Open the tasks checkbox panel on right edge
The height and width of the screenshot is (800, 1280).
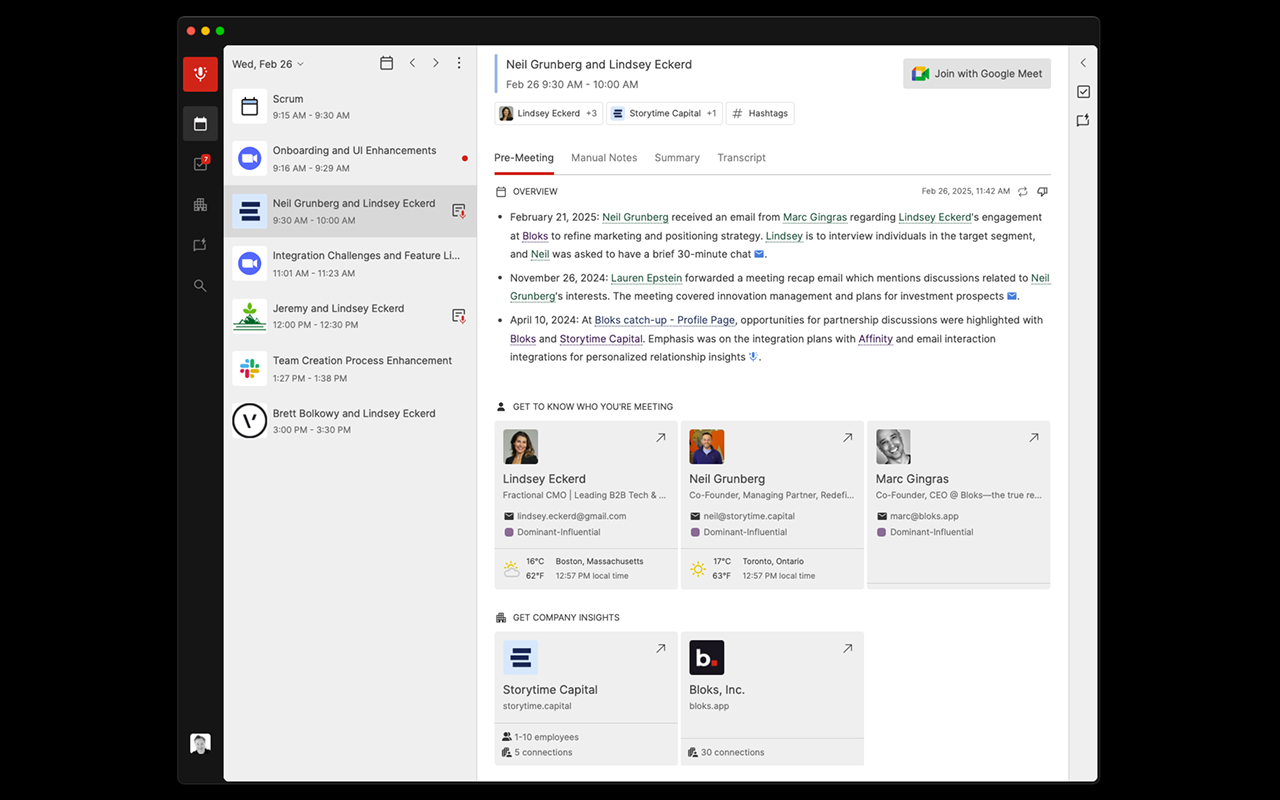[1082, 91]
